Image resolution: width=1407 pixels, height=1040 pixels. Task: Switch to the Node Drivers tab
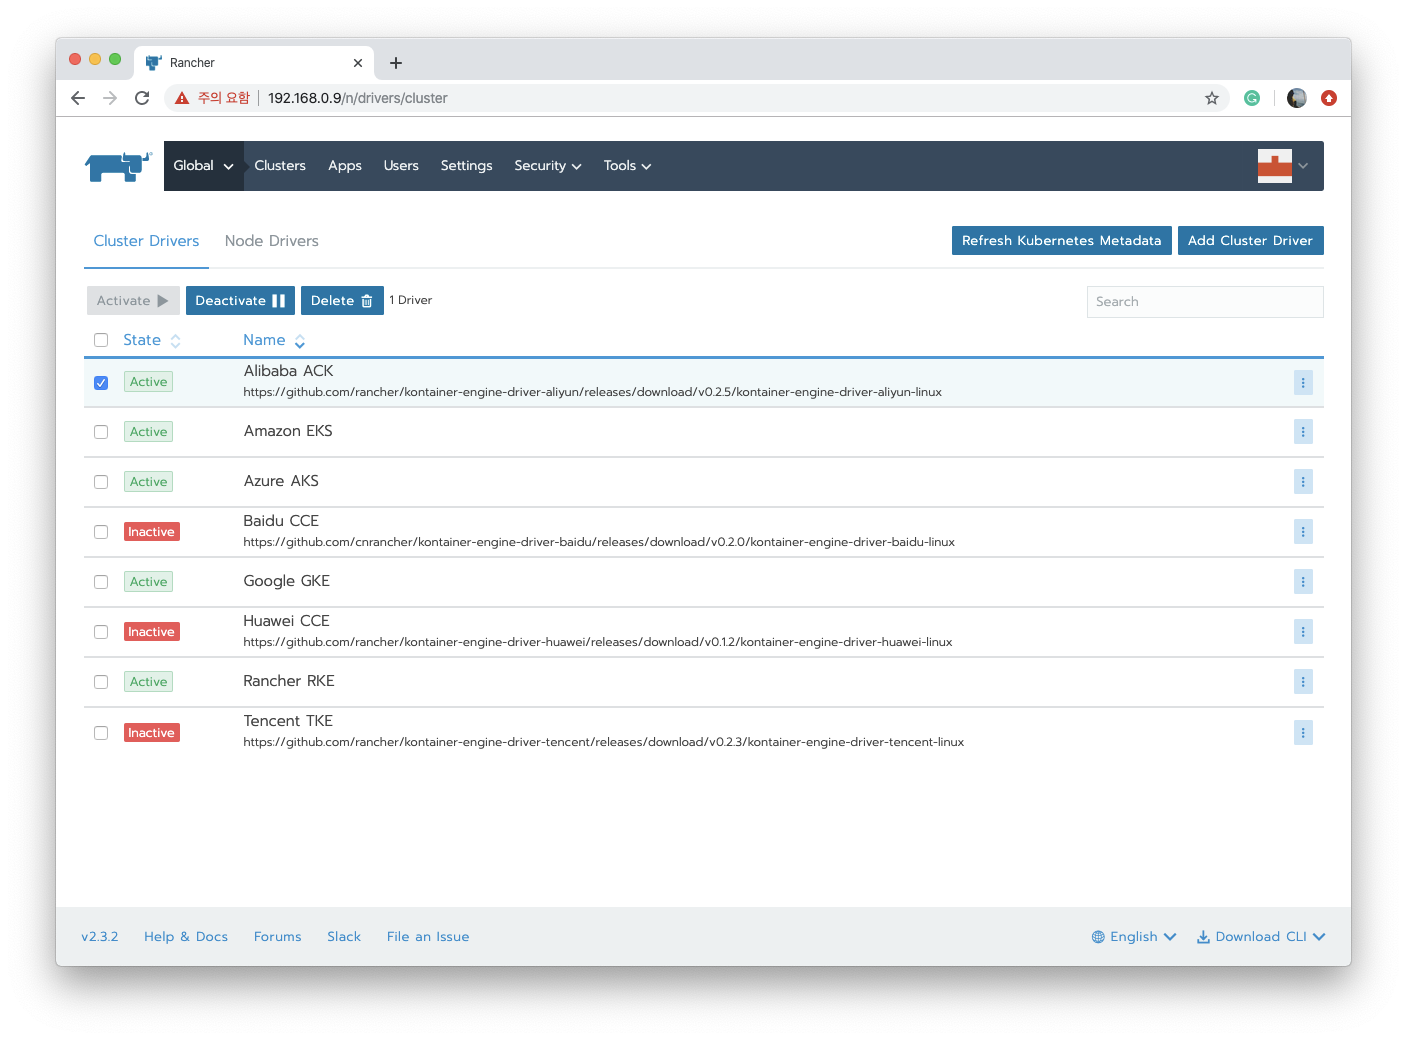pyautogui.click(x=272, y=241)
